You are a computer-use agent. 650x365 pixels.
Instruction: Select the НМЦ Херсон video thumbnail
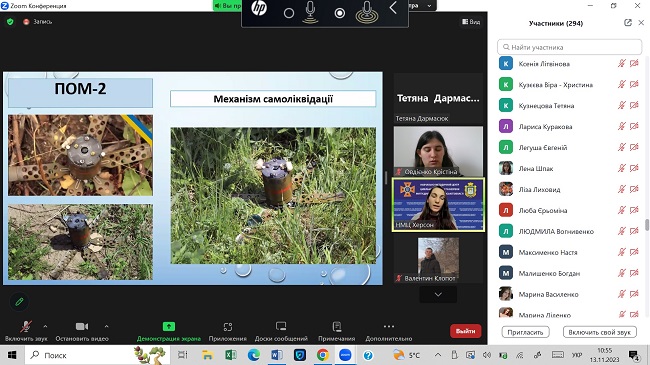(438, 205)
